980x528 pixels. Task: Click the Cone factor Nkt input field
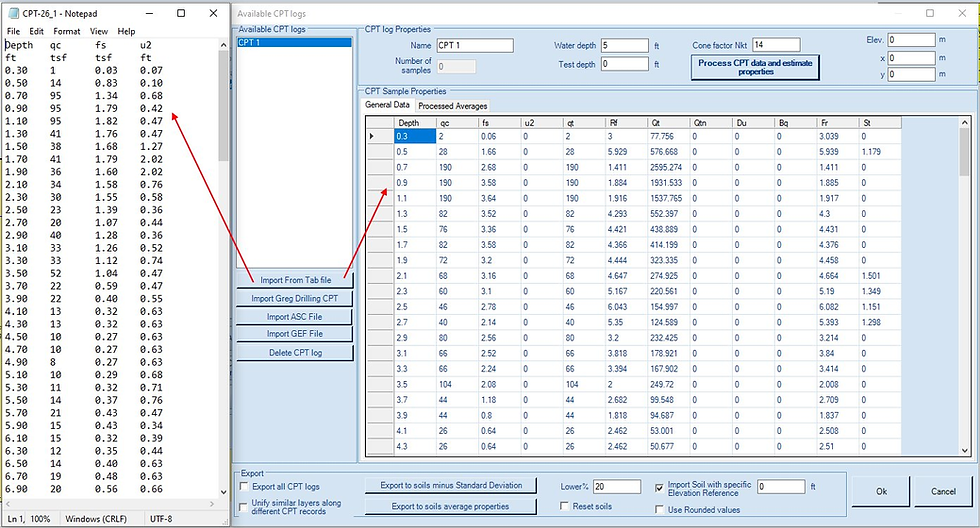(x=776, y=45)
